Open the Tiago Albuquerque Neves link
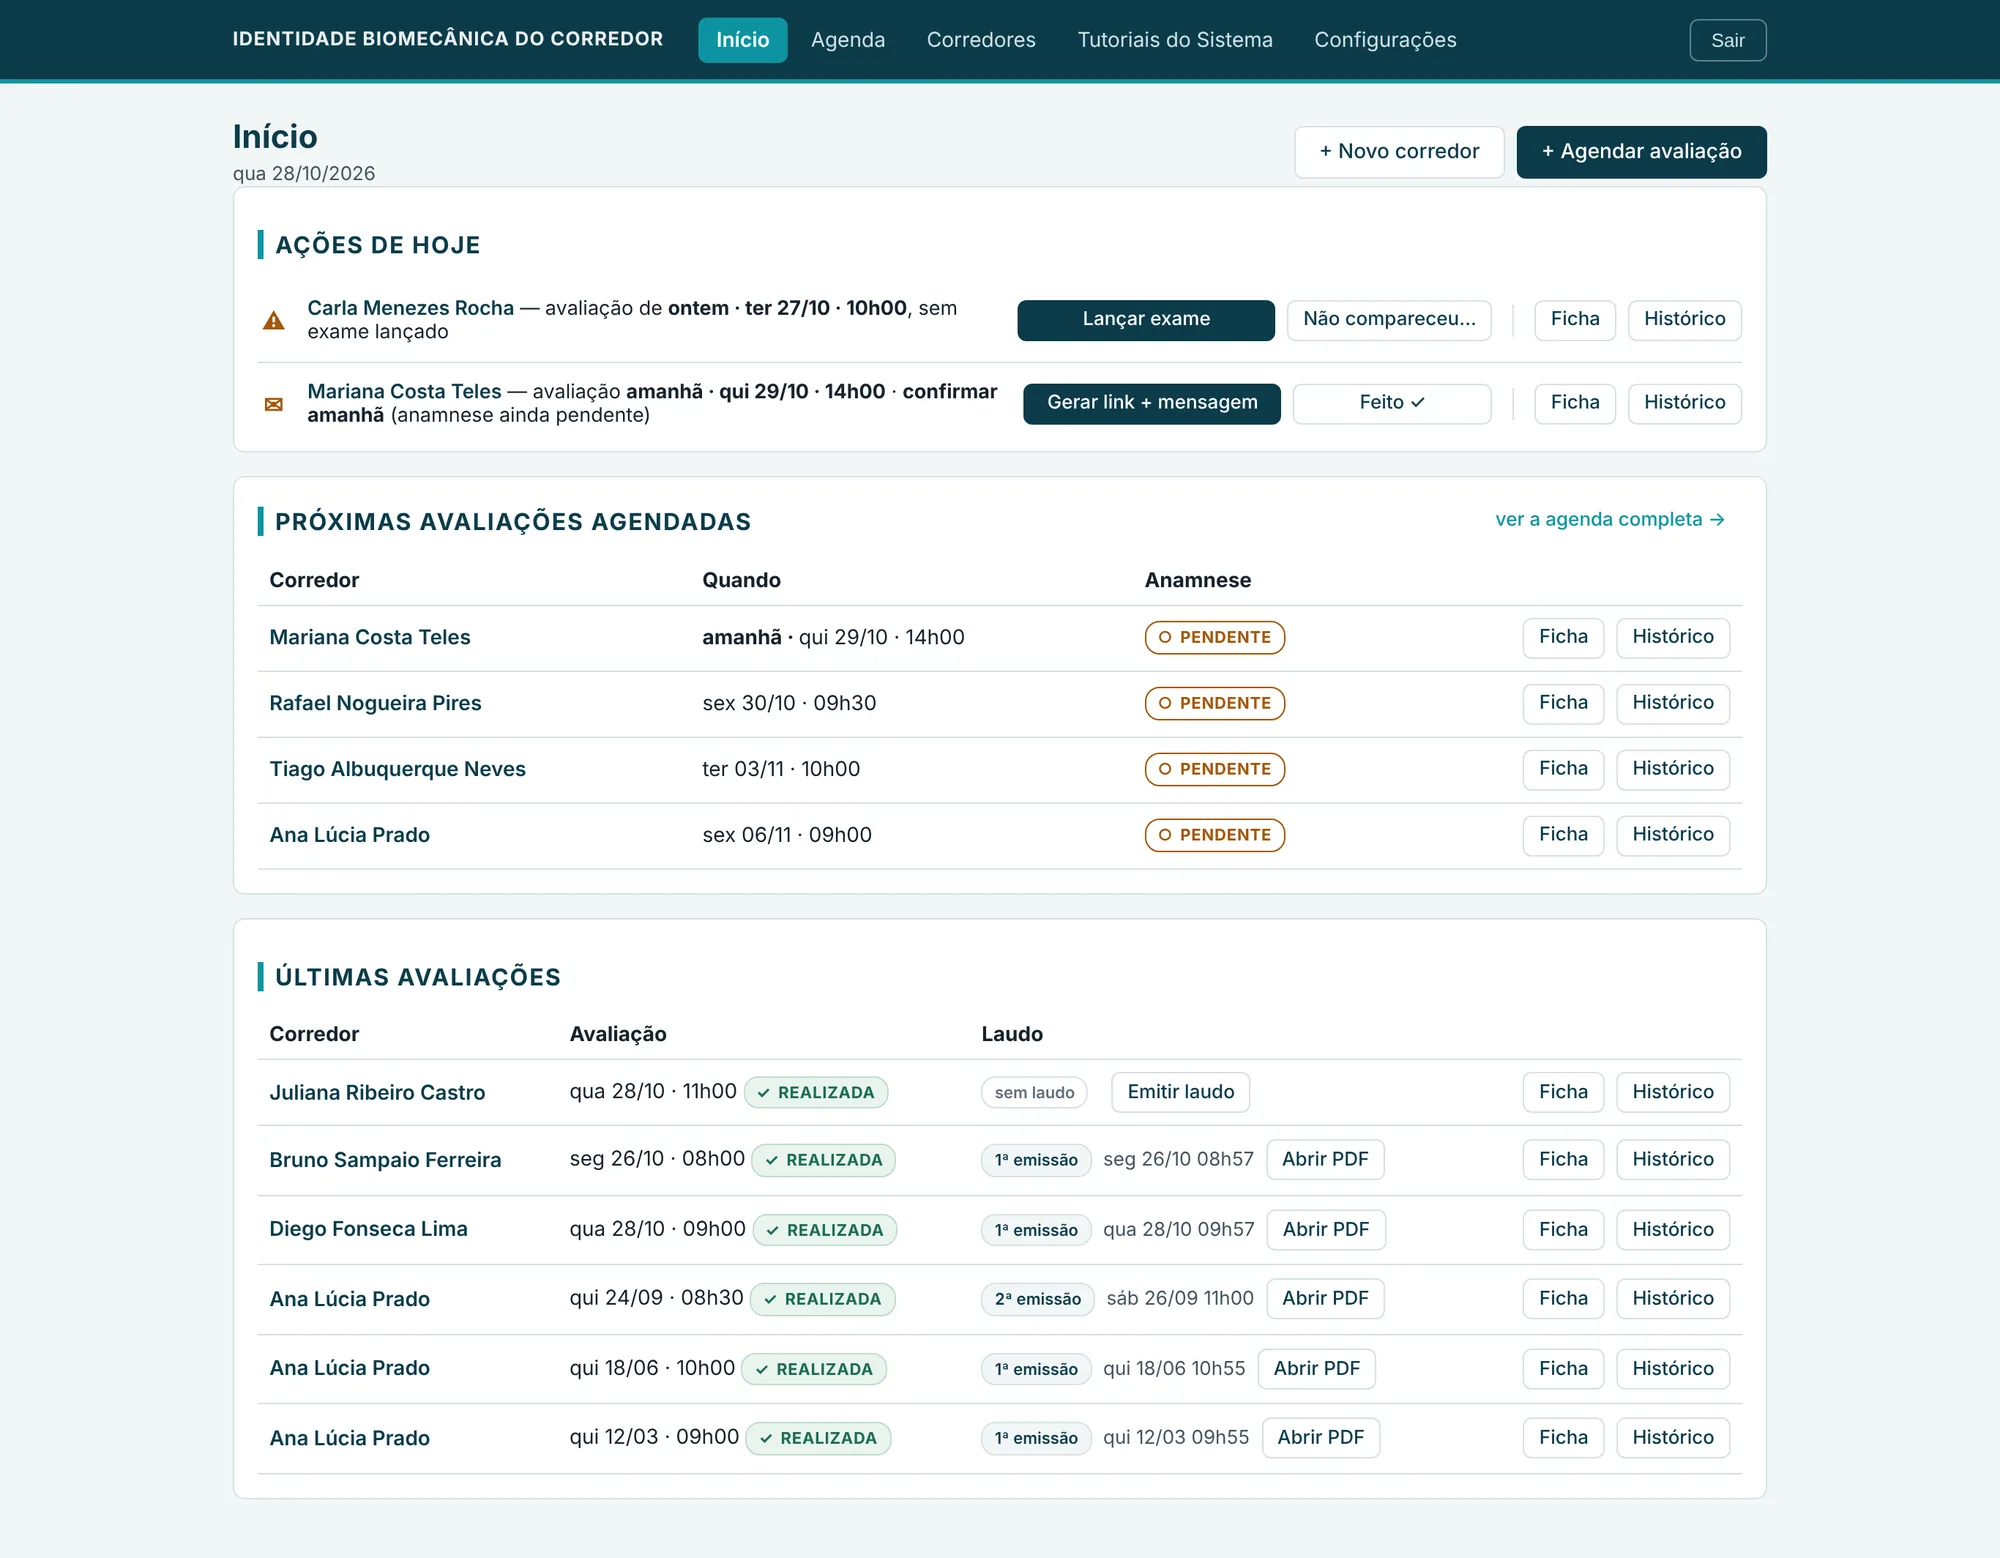This screenshot has height=1558, width=2000. (397, 770)
